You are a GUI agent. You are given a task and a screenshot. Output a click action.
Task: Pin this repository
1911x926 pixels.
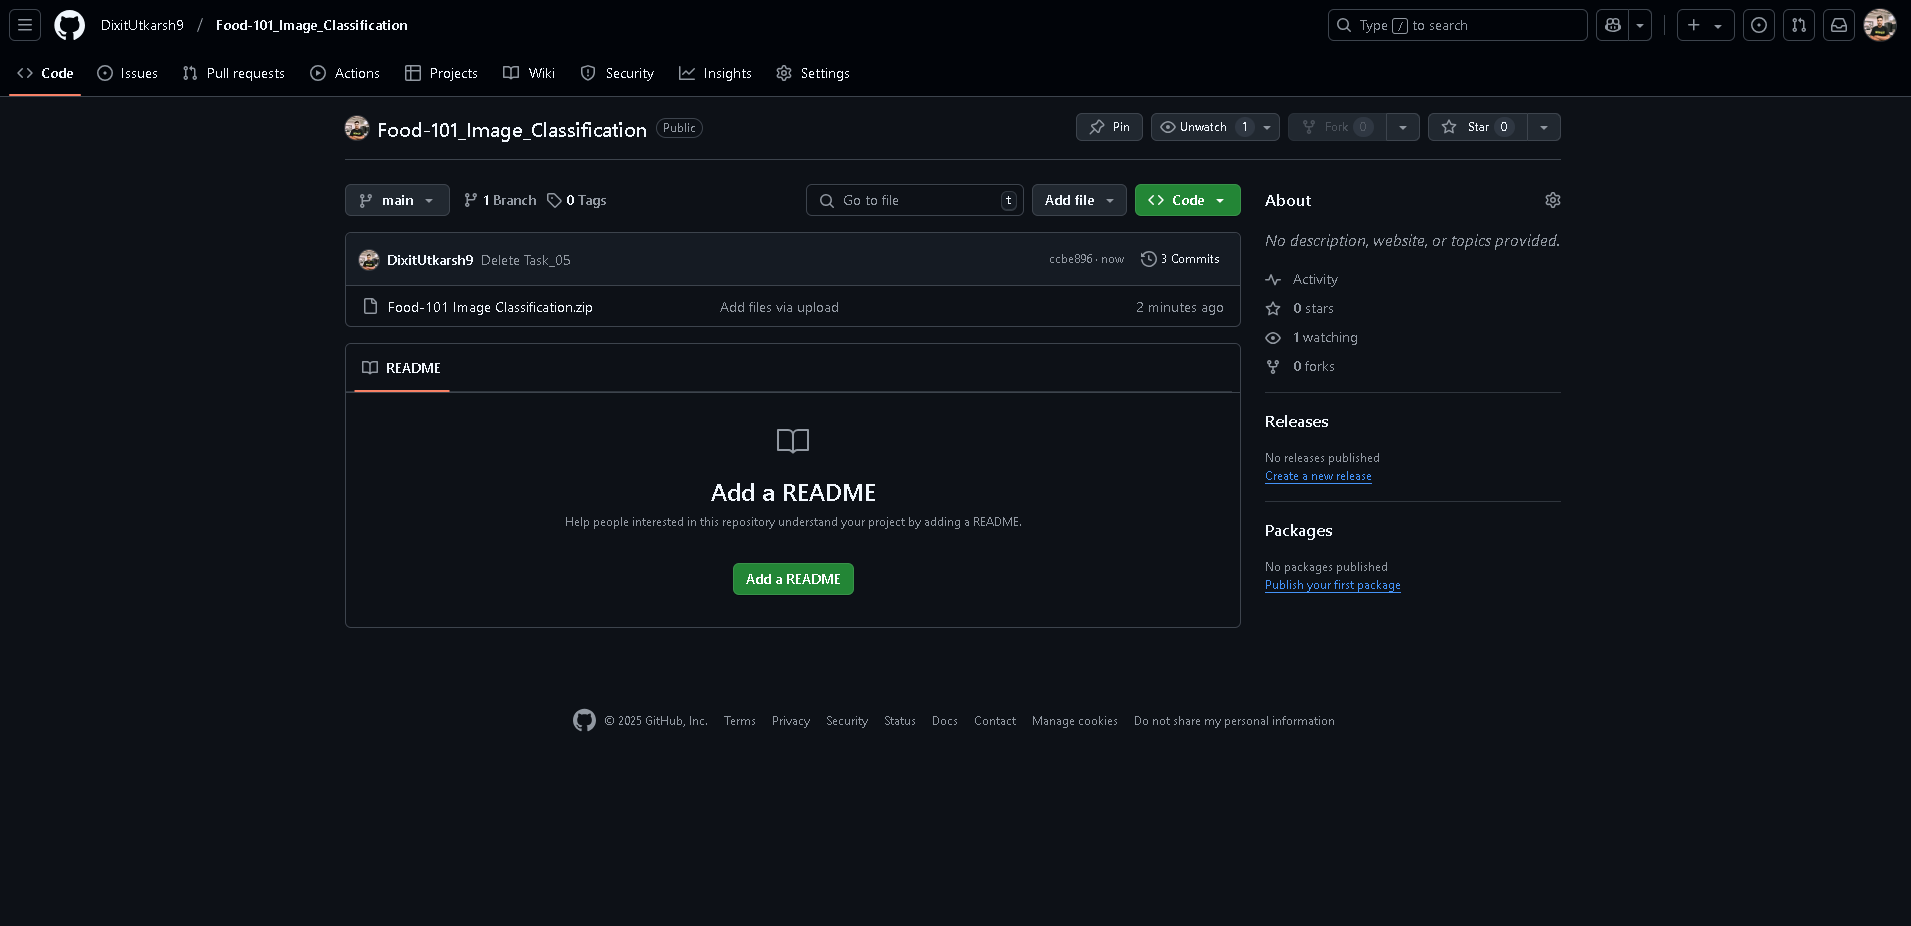[x=1109, y=127]
